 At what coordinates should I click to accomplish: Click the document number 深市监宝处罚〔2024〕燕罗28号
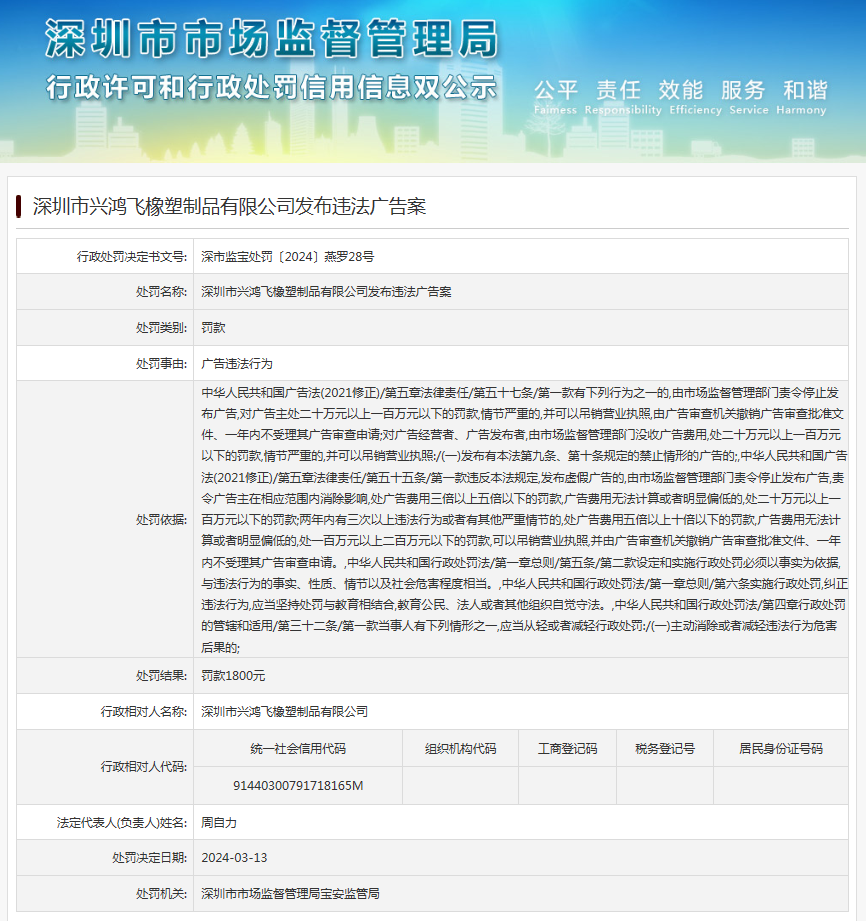tap(287, 257)
